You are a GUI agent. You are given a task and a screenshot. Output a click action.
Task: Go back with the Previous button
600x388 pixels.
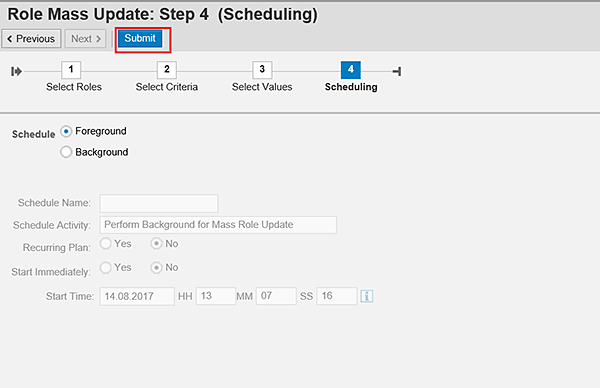click(31, 39)
